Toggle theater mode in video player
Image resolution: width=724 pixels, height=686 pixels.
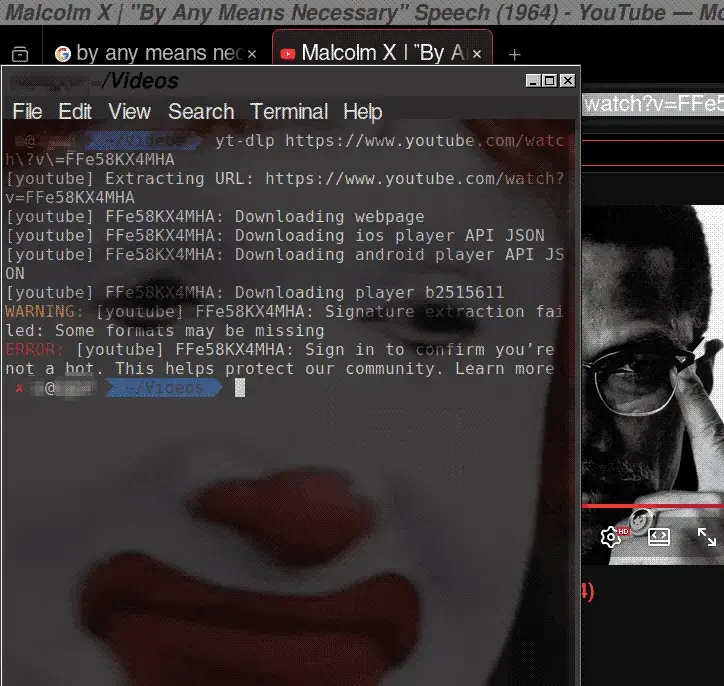tap(658, 537)
